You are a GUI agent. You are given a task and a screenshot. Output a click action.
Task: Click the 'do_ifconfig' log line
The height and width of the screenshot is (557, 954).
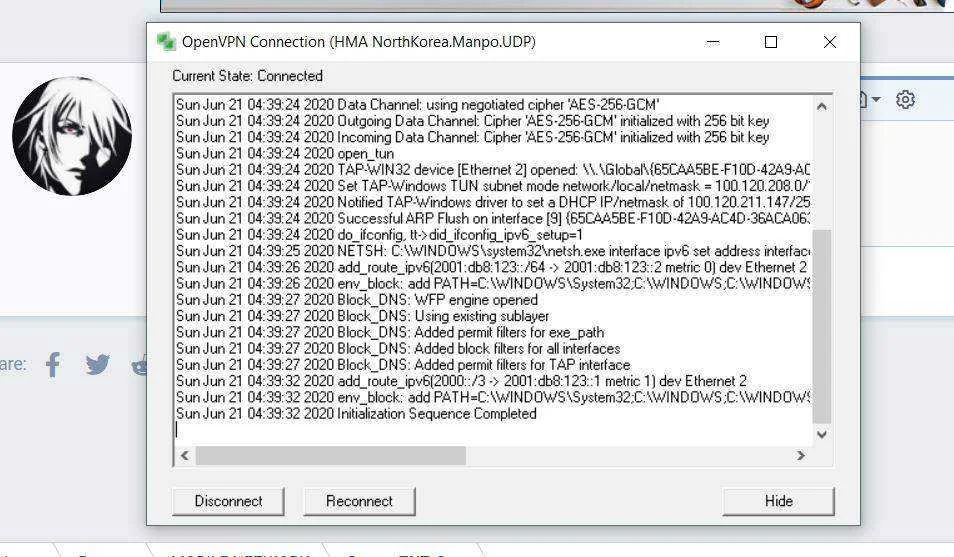coord(379,235)
